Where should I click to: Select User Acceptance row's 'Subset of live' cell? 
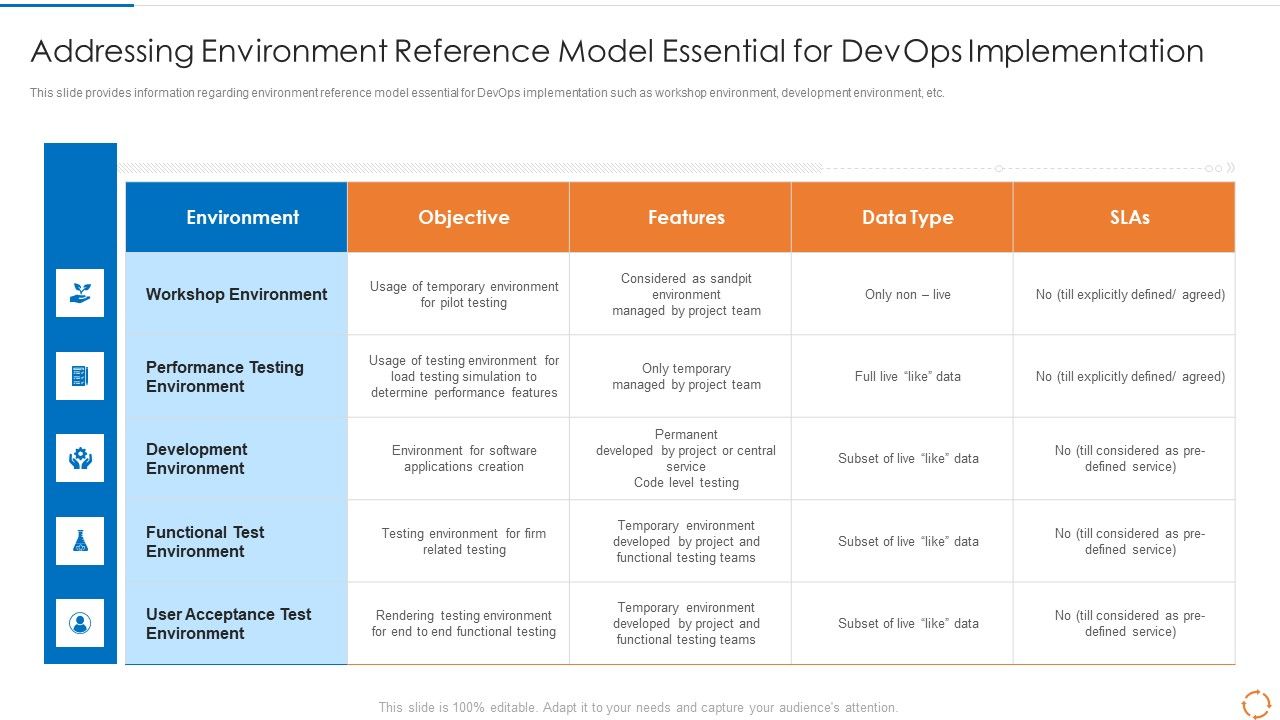(902, 623)
